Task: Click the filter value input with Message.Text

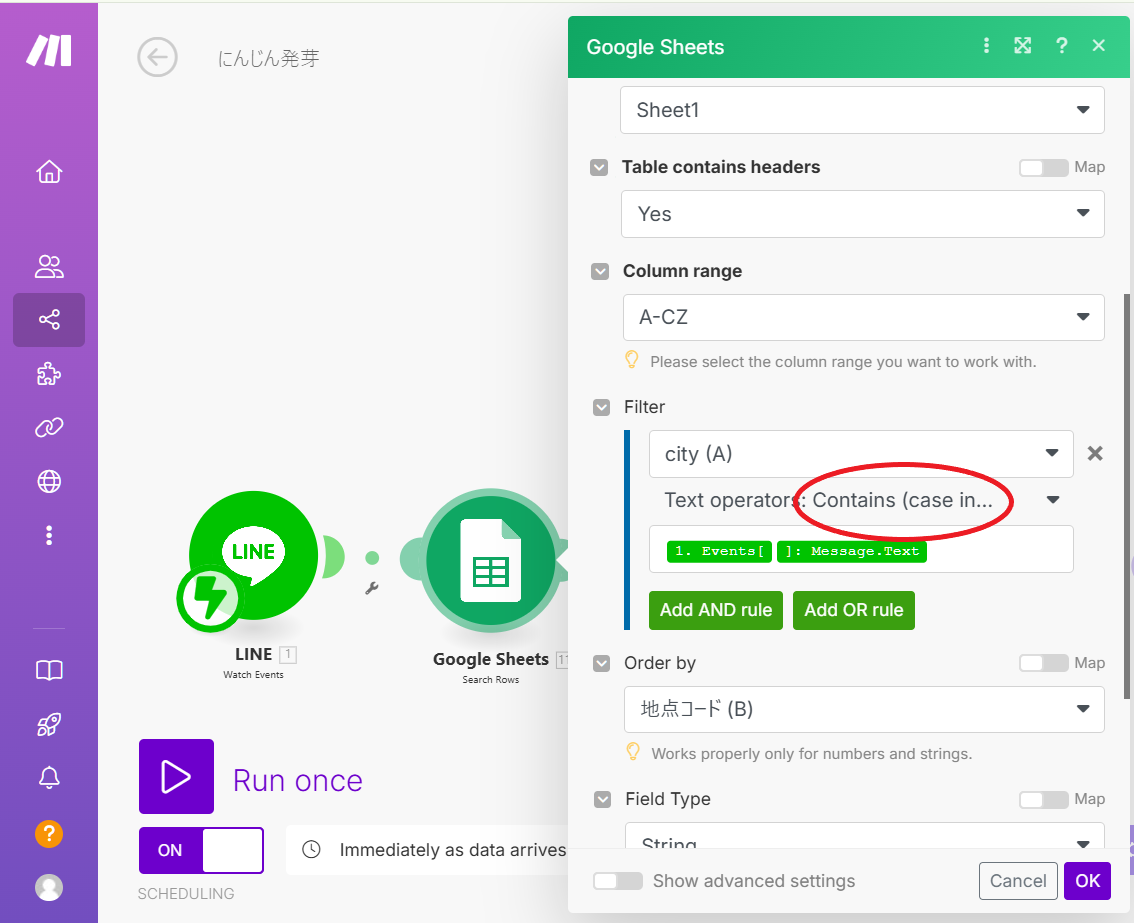Action: (861, 550)
